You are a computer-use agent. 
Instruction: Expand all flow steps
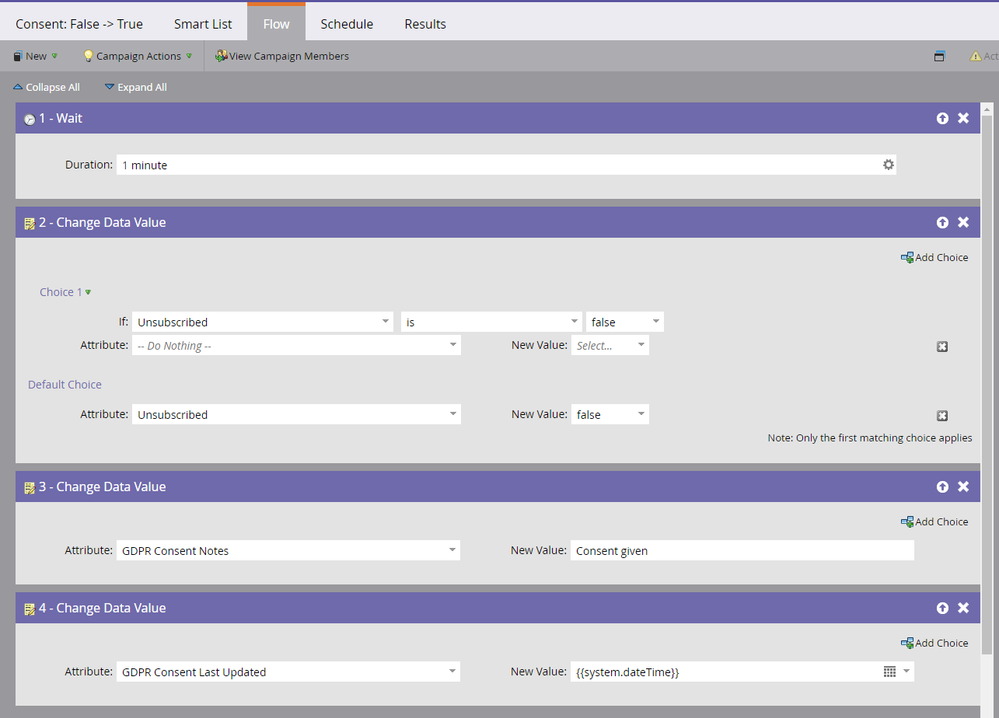click(135, 88)
